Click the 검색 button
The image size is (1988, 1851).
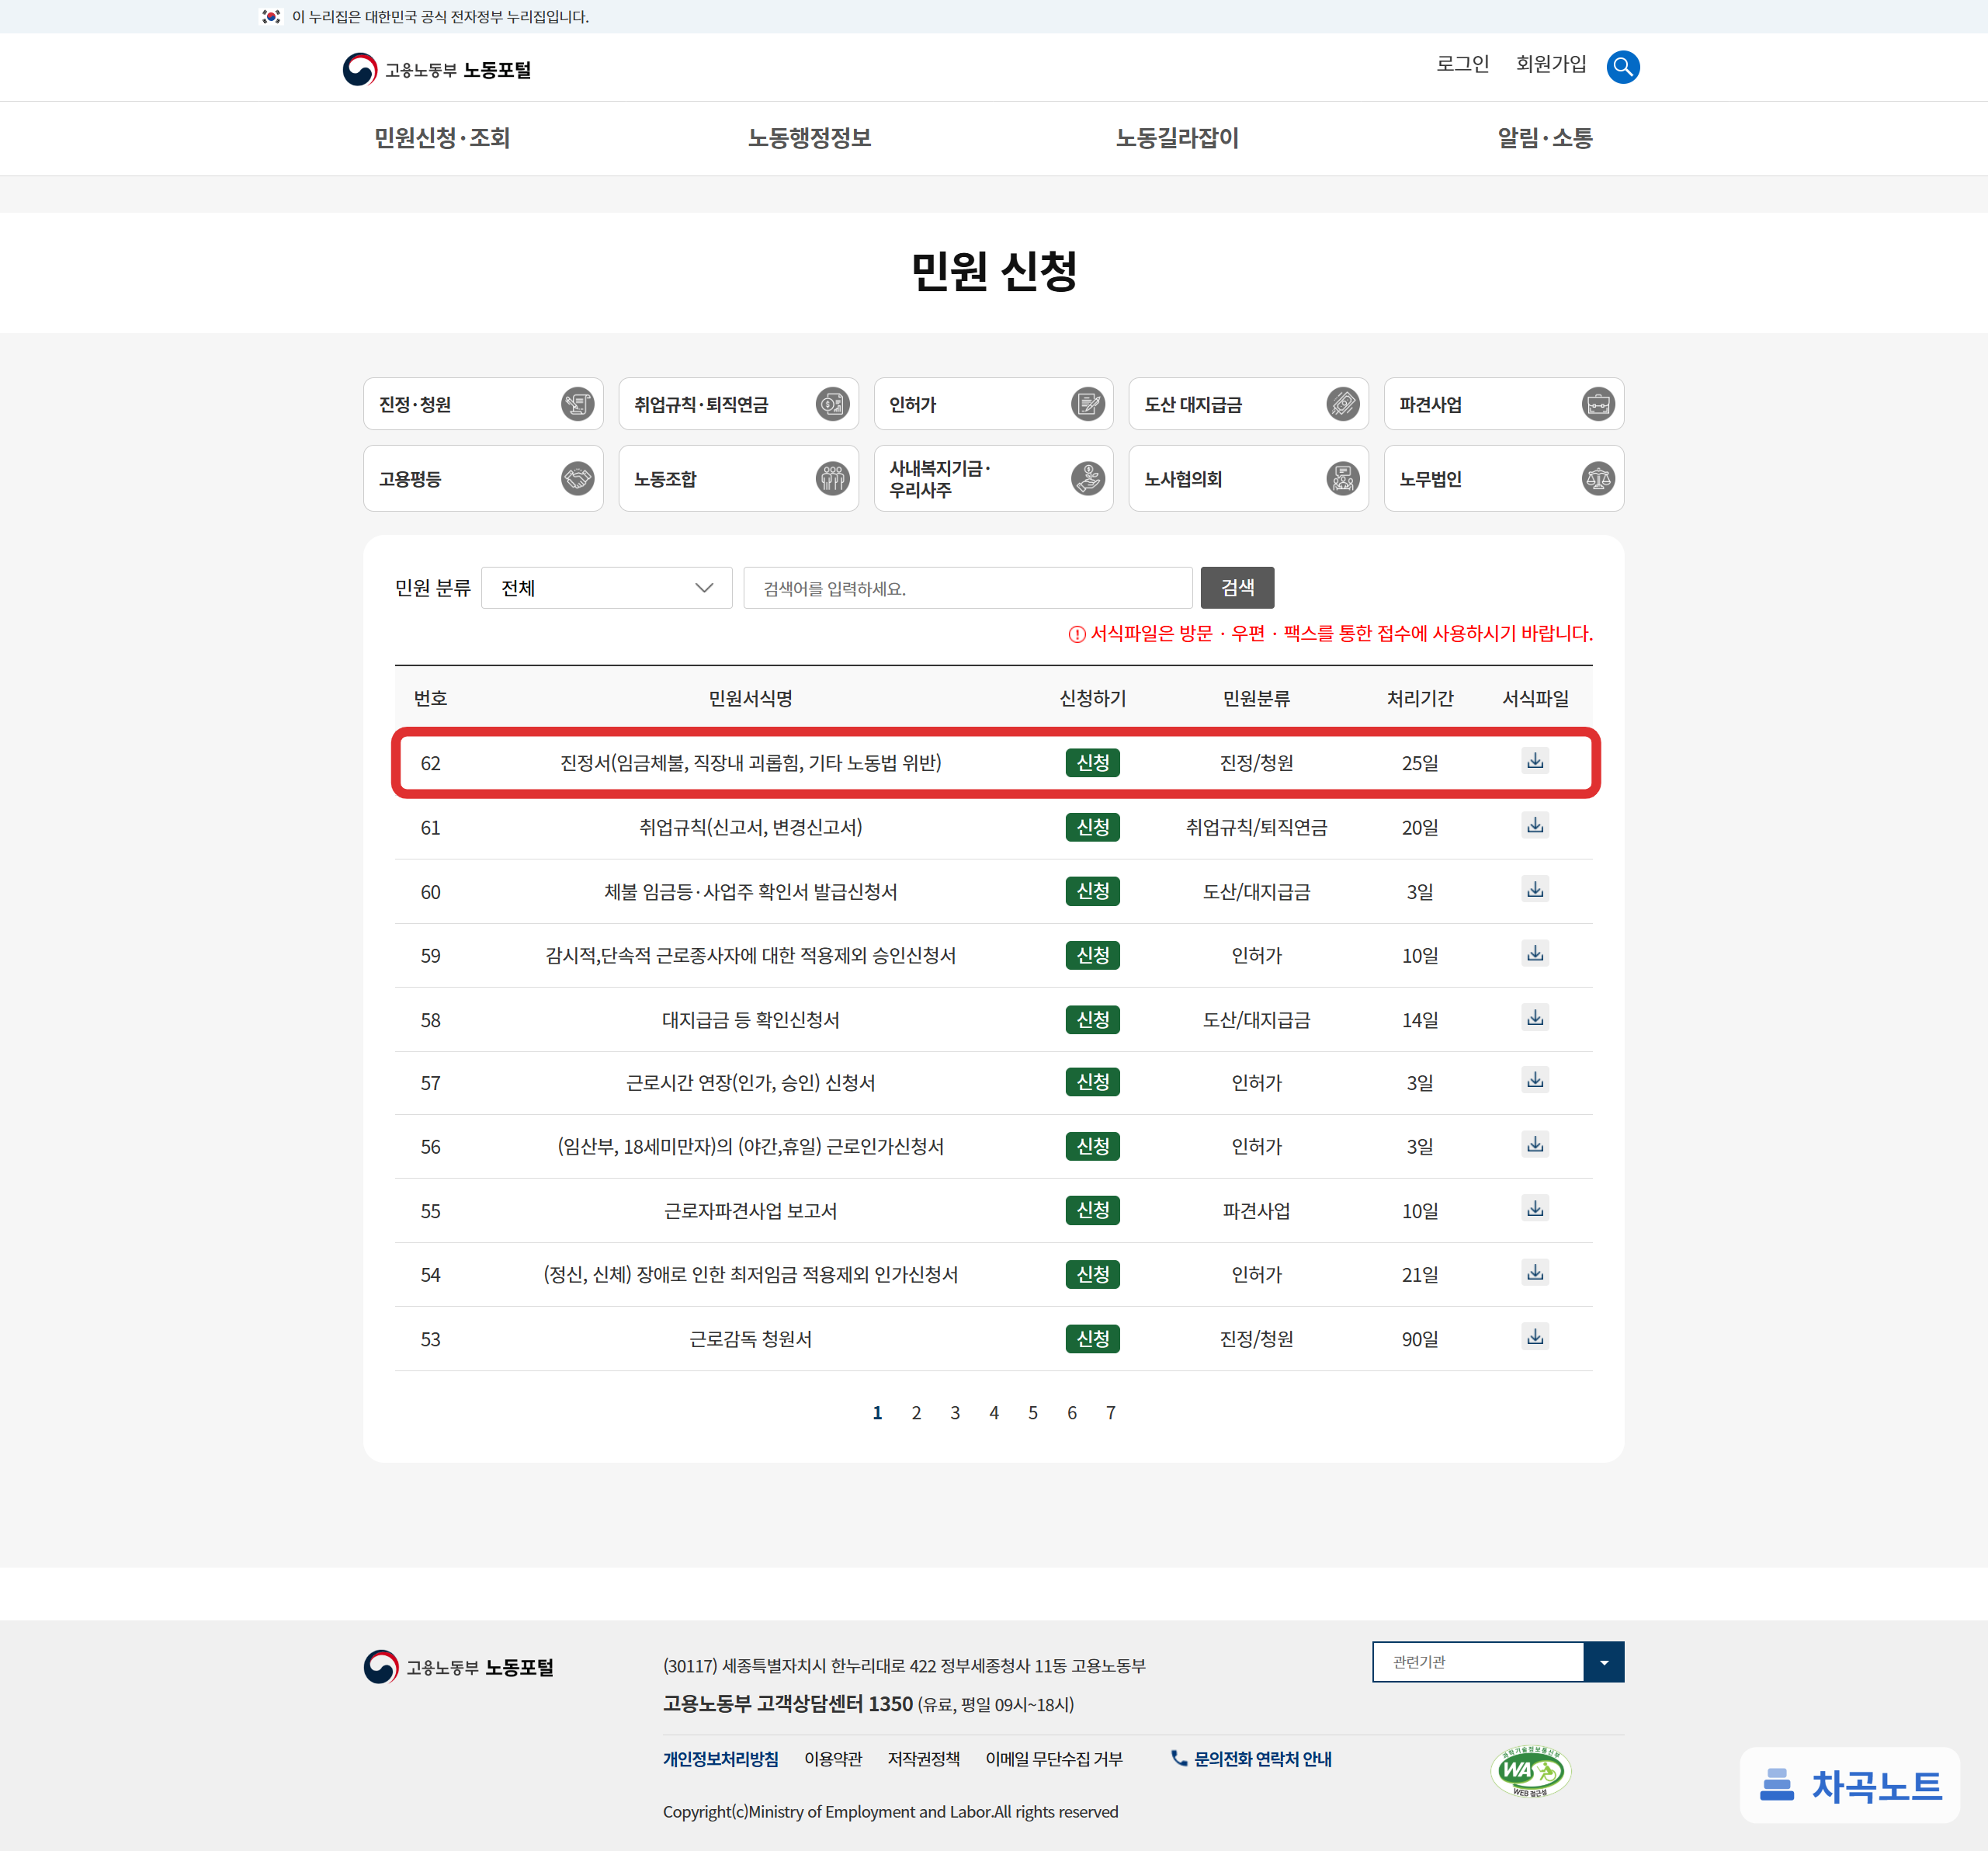tap(1237, 588)
